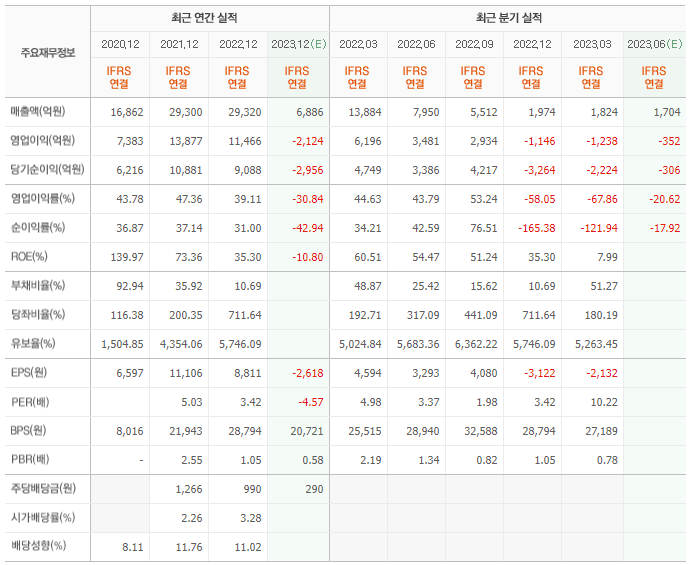The image size is (691, 565).
Task: Click the payout ratio value 11.76
Action: [189, 547]
